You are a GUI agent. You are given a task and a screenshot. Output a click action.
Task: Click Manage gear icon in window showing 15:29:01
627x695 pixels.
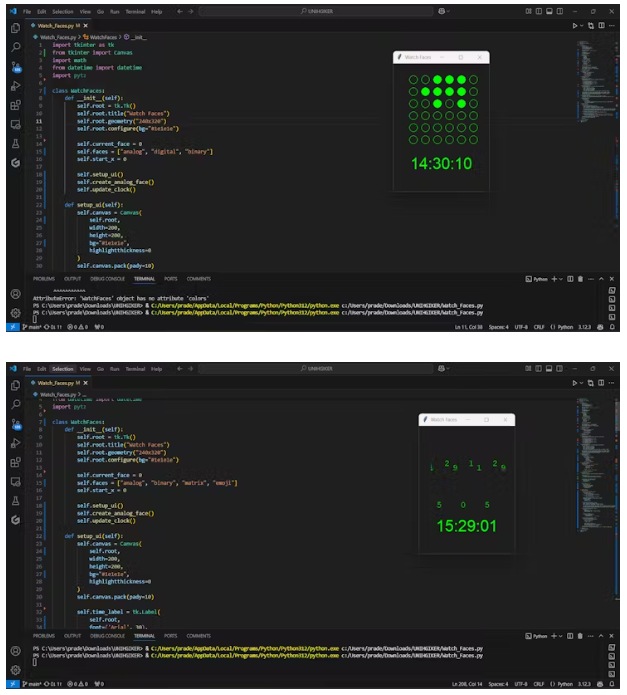pyautogui.click(x=15, y=669)
